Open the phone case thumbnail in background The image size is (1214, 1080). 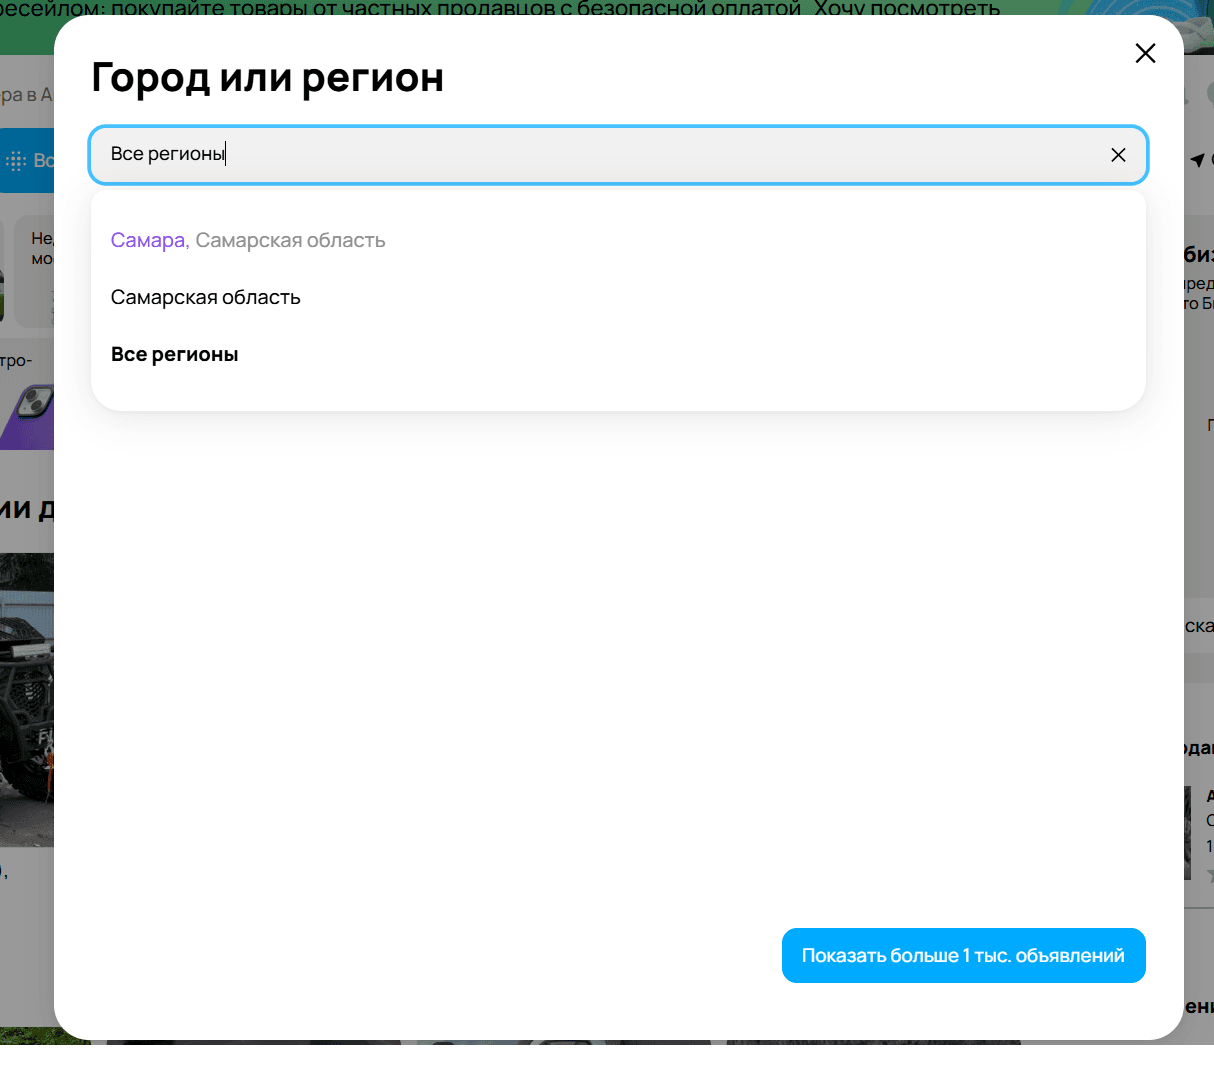(x=28, y=415)
